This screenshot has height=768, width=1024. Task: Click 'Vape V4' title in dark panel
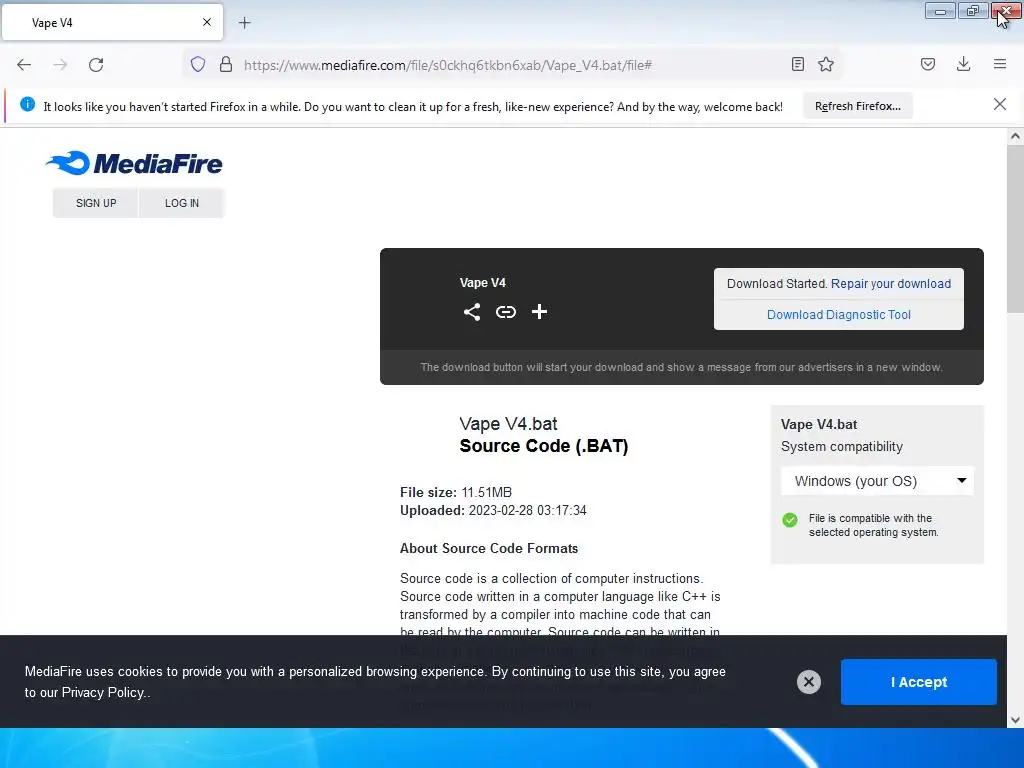coord(483,283)
